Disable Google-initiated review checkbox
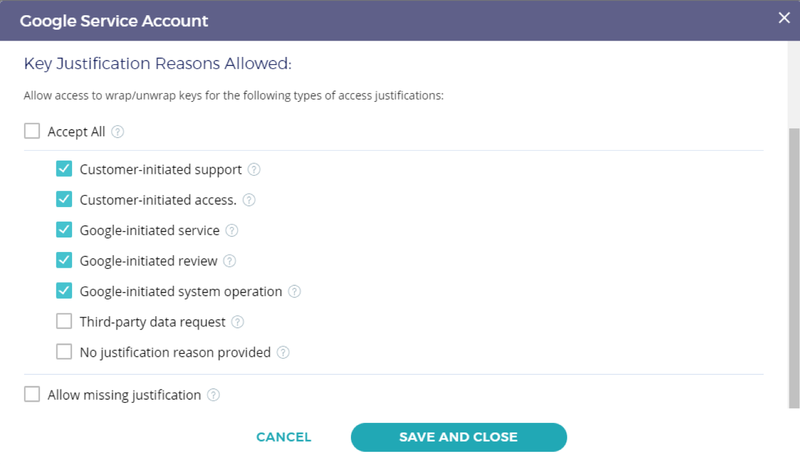This screenshot has height=464, width=800. tap(64, 260)
